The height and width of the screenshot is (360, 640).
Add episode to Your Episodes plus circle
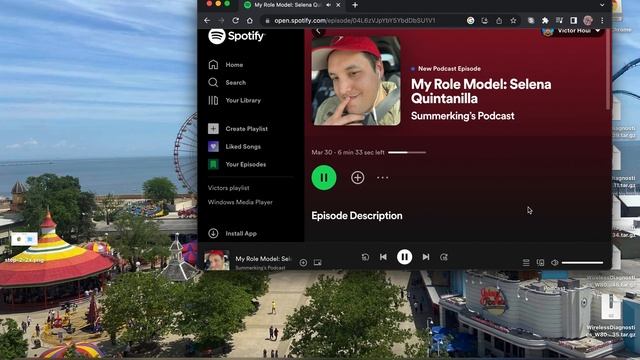(x=358, y=178)
